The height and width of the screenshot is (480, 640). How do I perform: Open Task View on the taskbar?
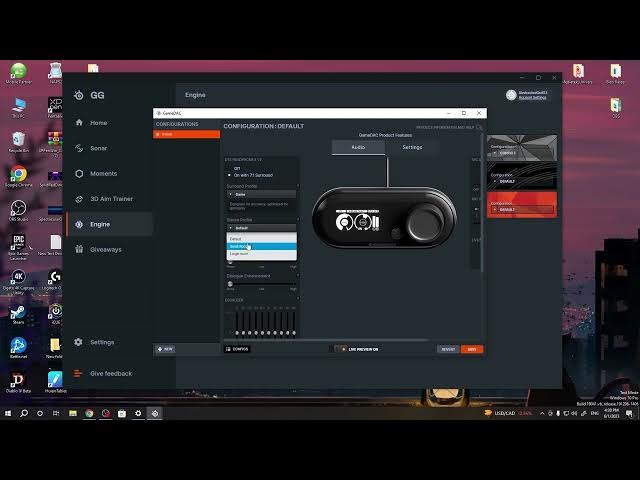click(56, 413)
